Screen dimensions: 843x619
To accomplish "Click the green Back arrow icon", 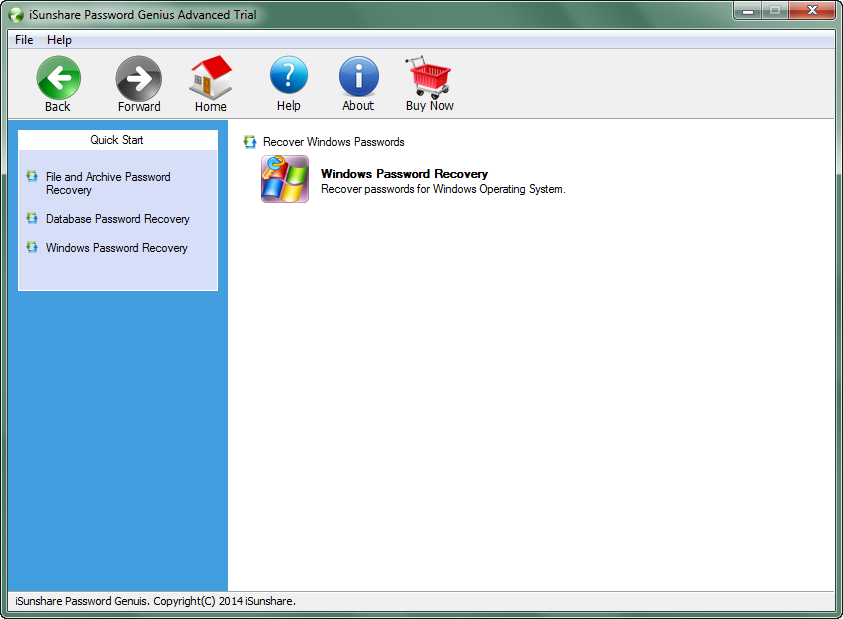I will tap(59, 78).
